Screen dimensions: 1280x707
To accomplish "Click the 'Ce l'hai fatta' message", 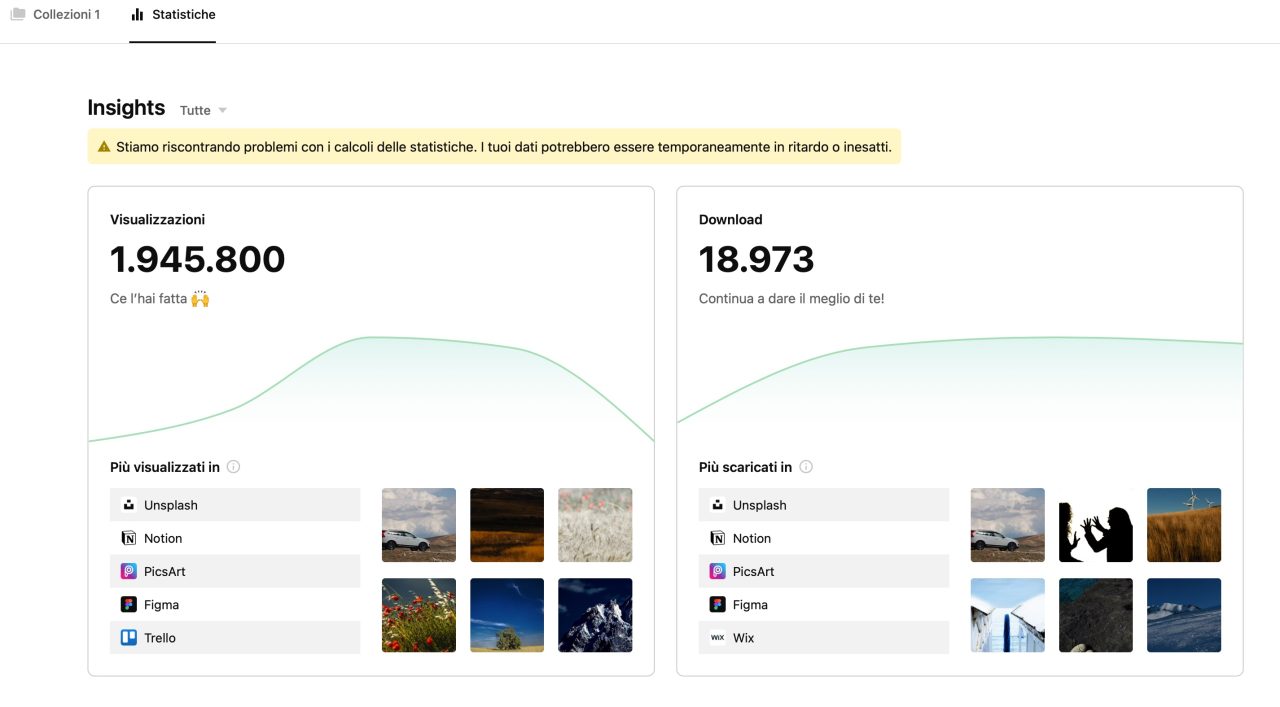I will pyautogui.click(x=160, y=298).
